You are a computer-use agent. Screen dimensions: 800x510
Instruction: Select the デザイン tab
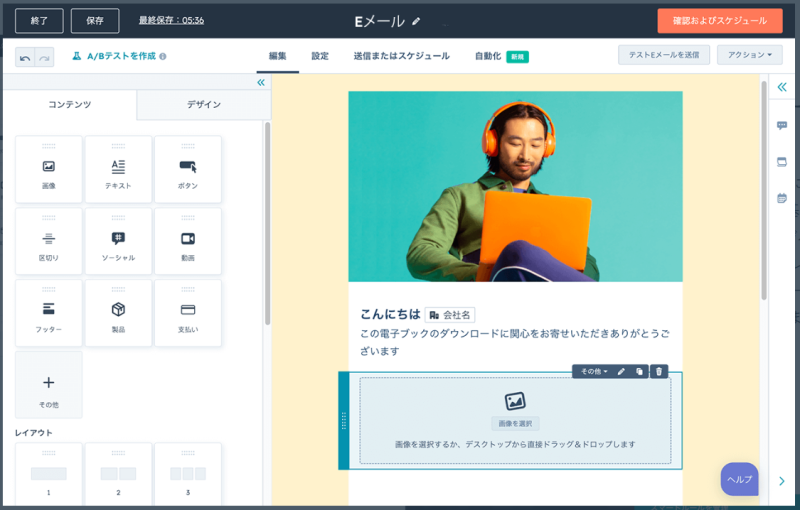[204, 105]
